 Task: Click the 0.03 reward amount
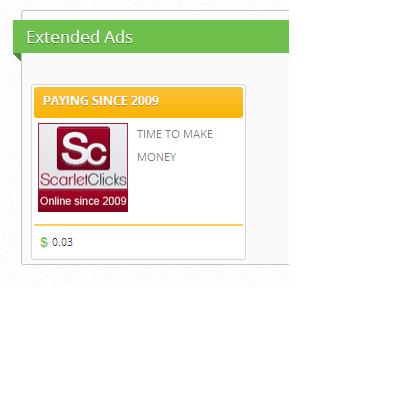tap(62, 242)
